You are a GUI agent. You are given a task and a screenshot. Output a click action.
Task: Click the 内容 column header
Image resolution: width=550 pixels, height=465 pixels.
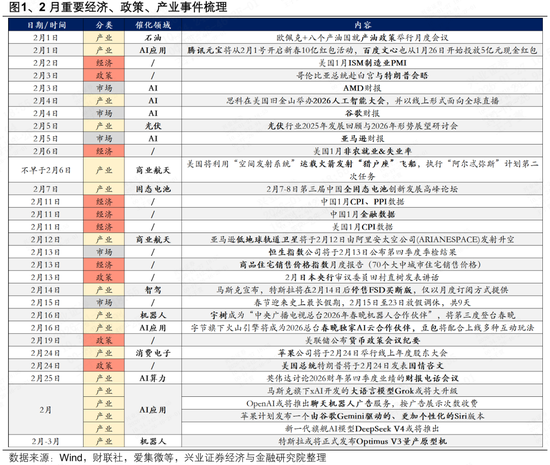(x=362, y=25)
